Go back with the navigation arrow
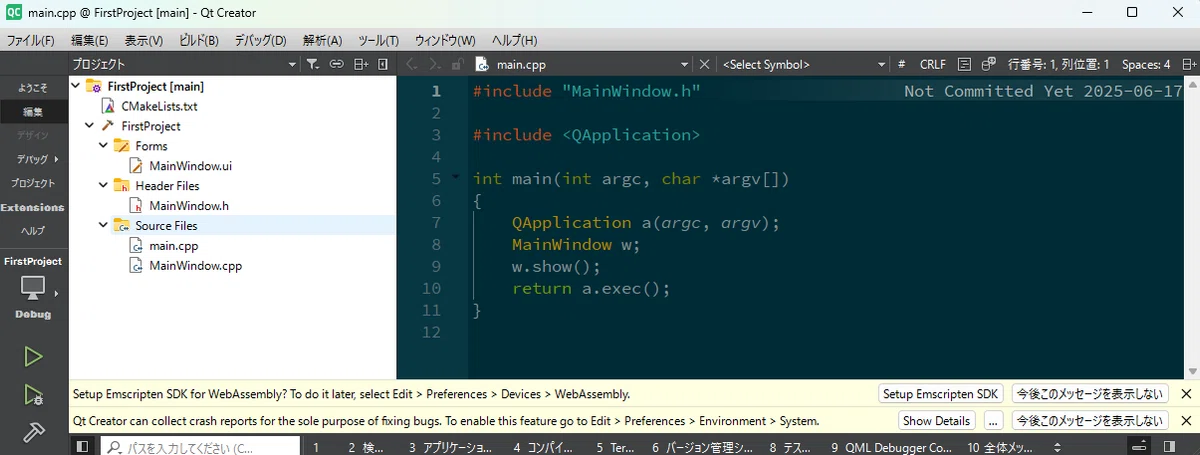 point(410,64)
